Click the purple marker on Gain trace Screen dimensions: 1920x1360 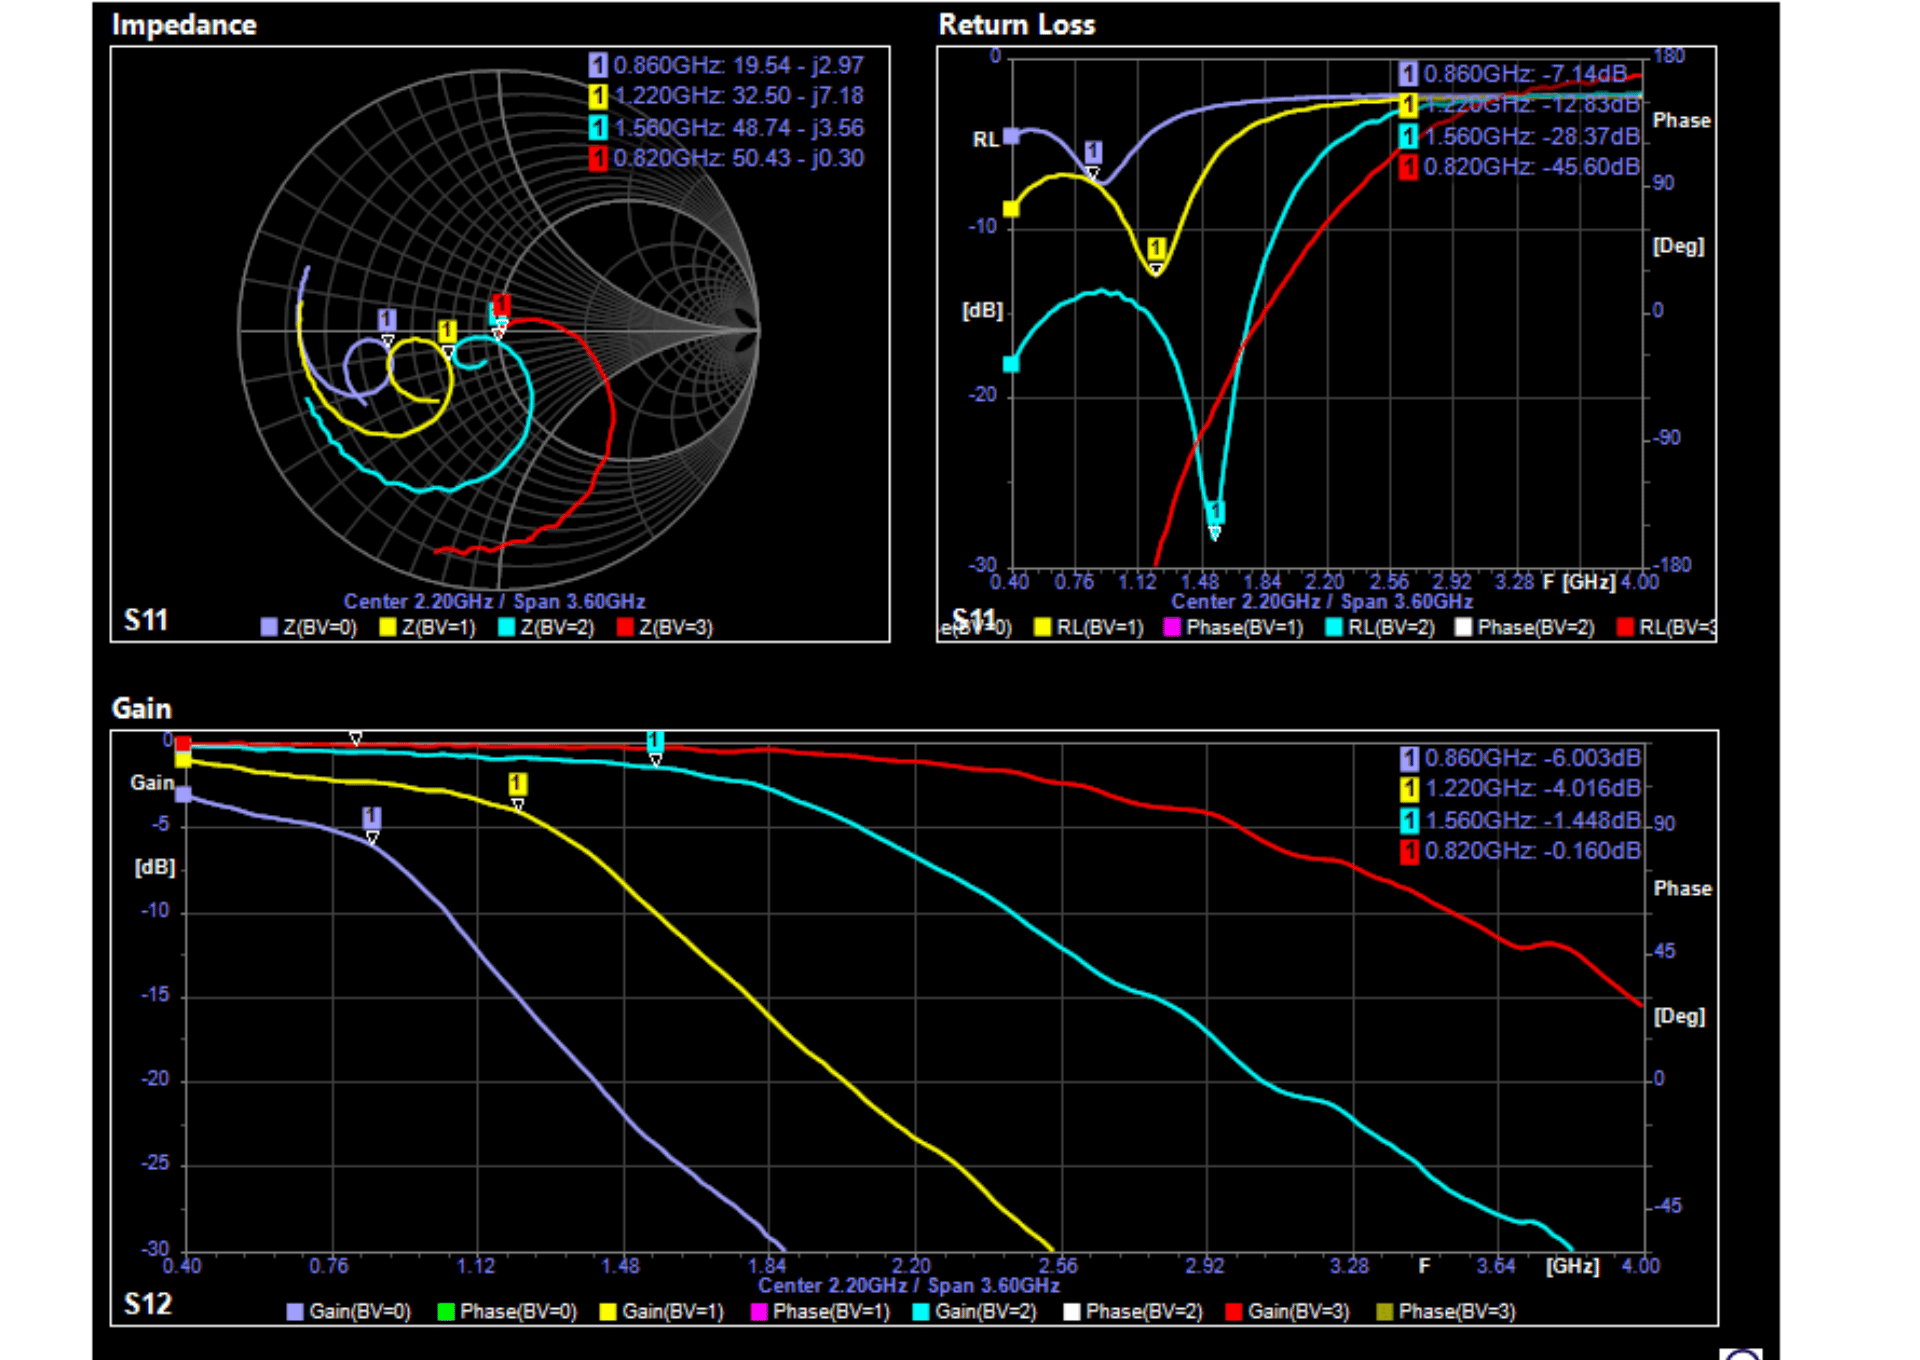[x=372, y=817]
